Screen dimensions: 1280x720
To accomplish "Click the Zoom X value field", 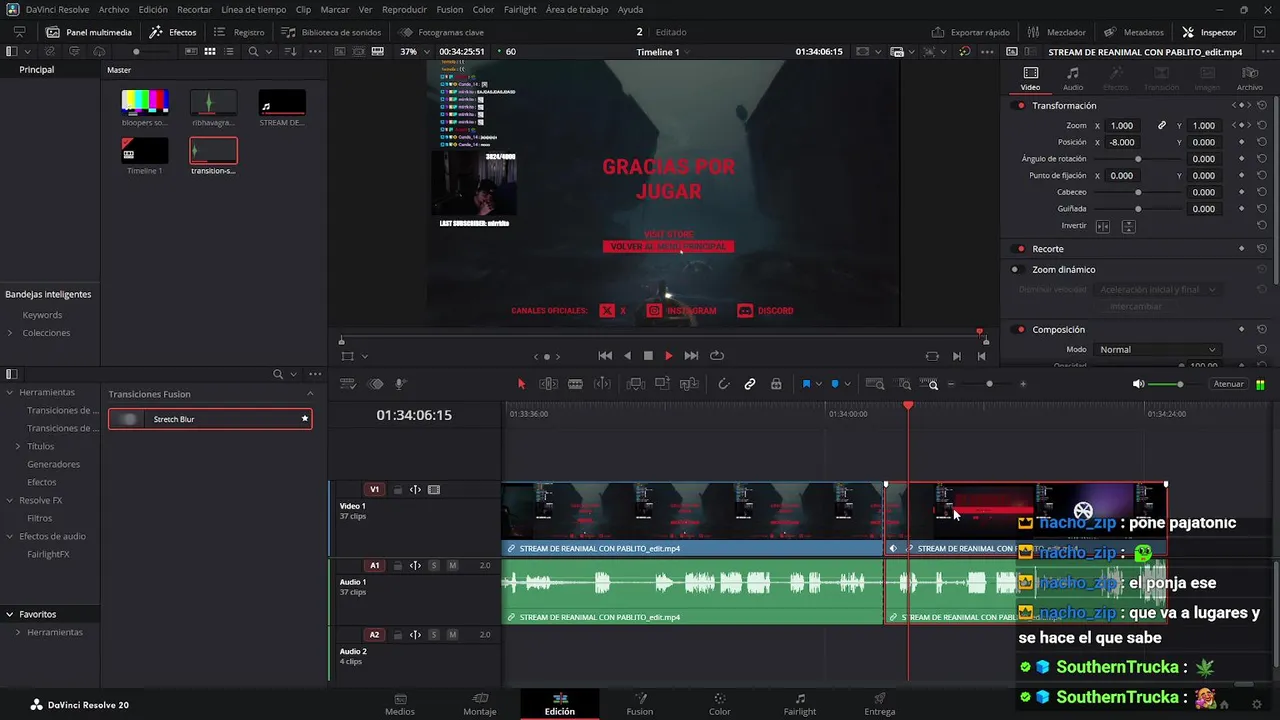I will click(1122, 126).
